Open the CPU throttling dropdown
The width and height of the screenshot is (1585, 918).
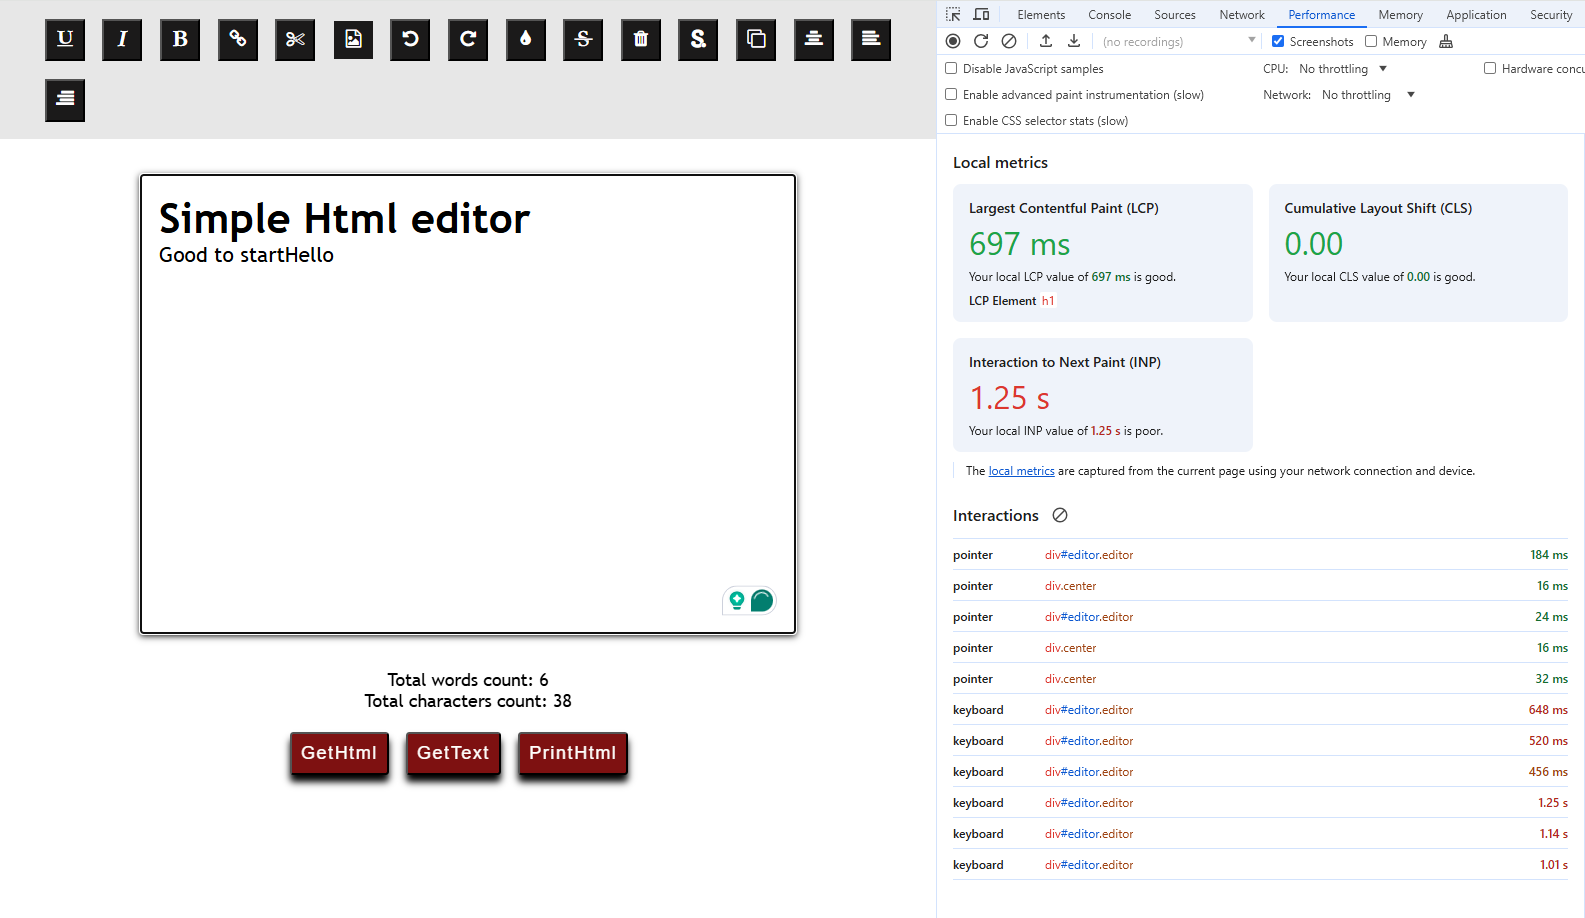[1343, 69]
